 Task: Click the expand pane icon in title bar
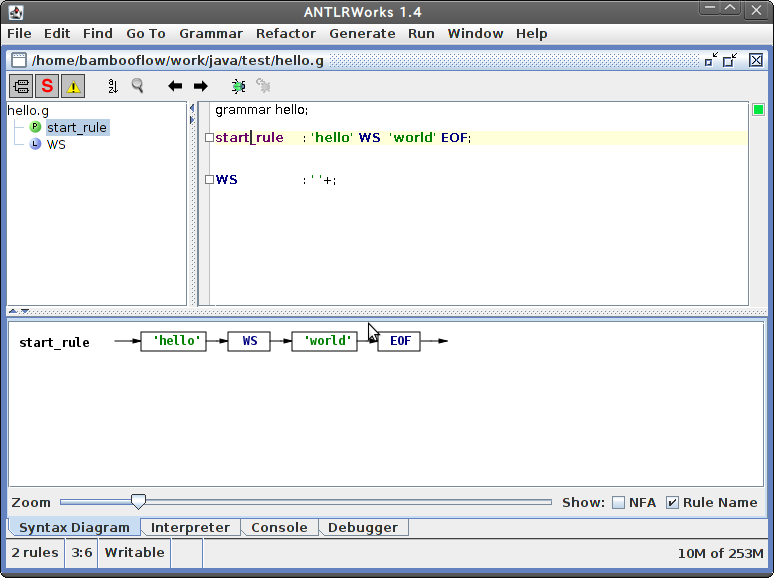click(730, 60)
